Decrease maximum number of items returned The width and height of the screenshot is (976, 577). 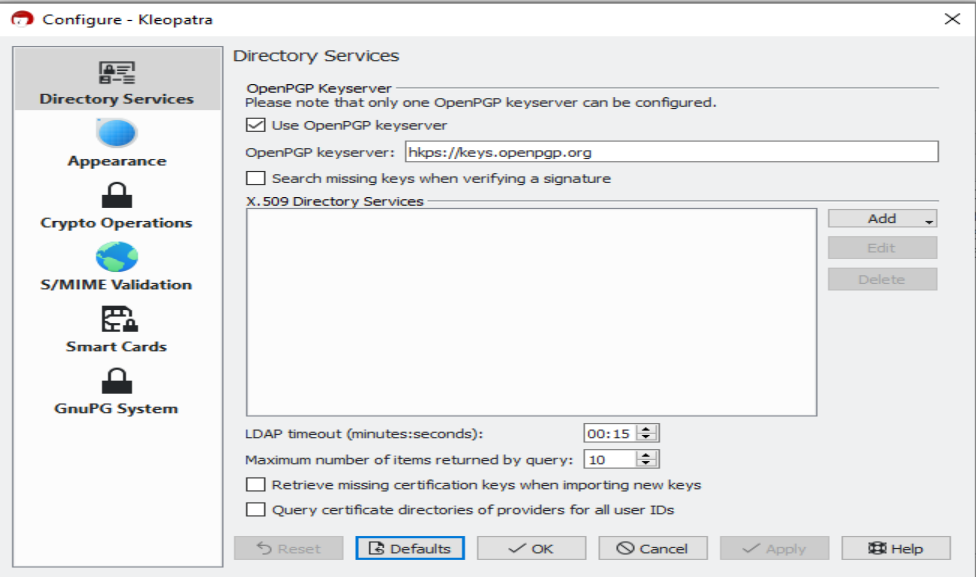(647, 464)
